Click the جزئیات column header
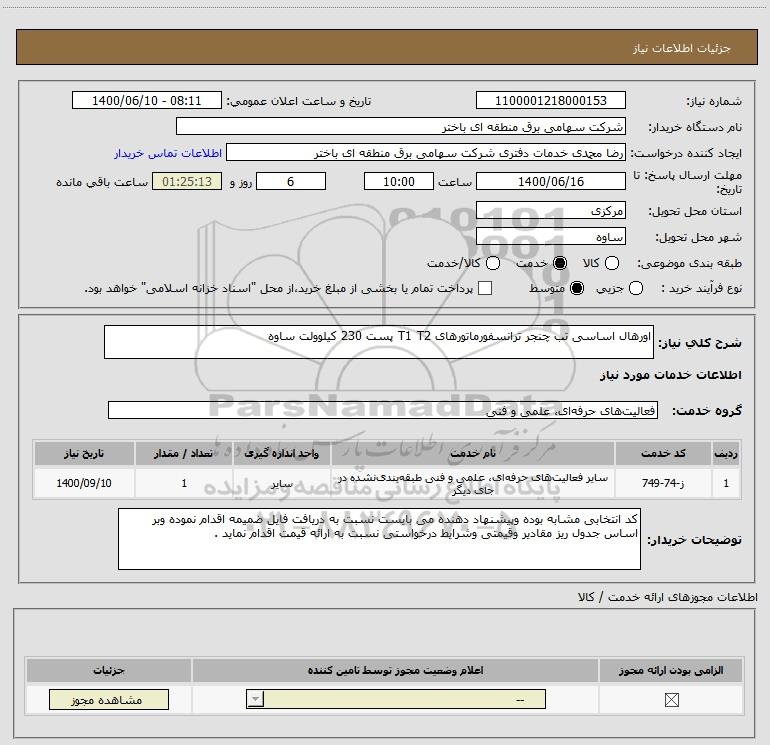Screen dimensions: 770x745 (109, 670)
